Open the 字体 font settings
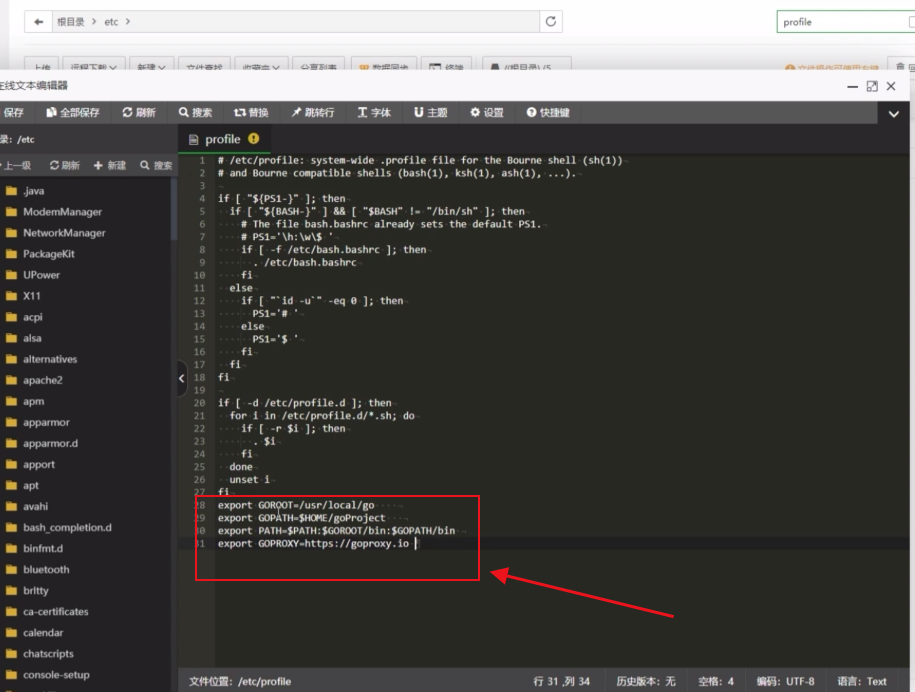915x692 pixels. [374, 113]
